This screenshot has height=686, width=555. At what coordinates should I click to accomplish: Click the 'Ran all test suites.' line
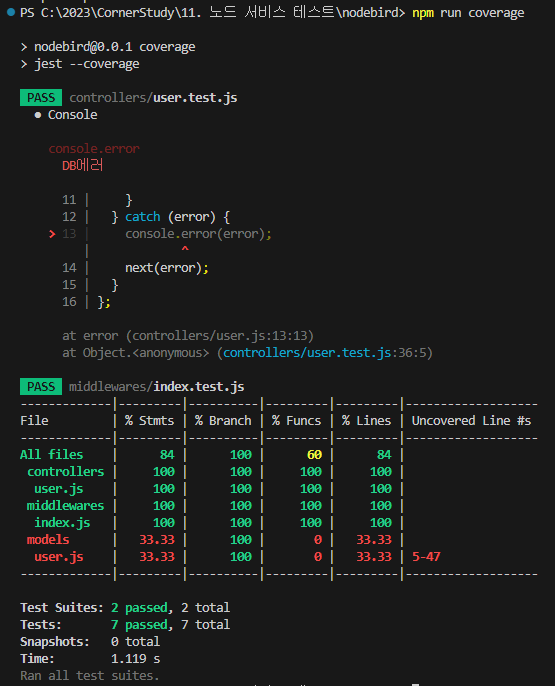pos(90,676)
